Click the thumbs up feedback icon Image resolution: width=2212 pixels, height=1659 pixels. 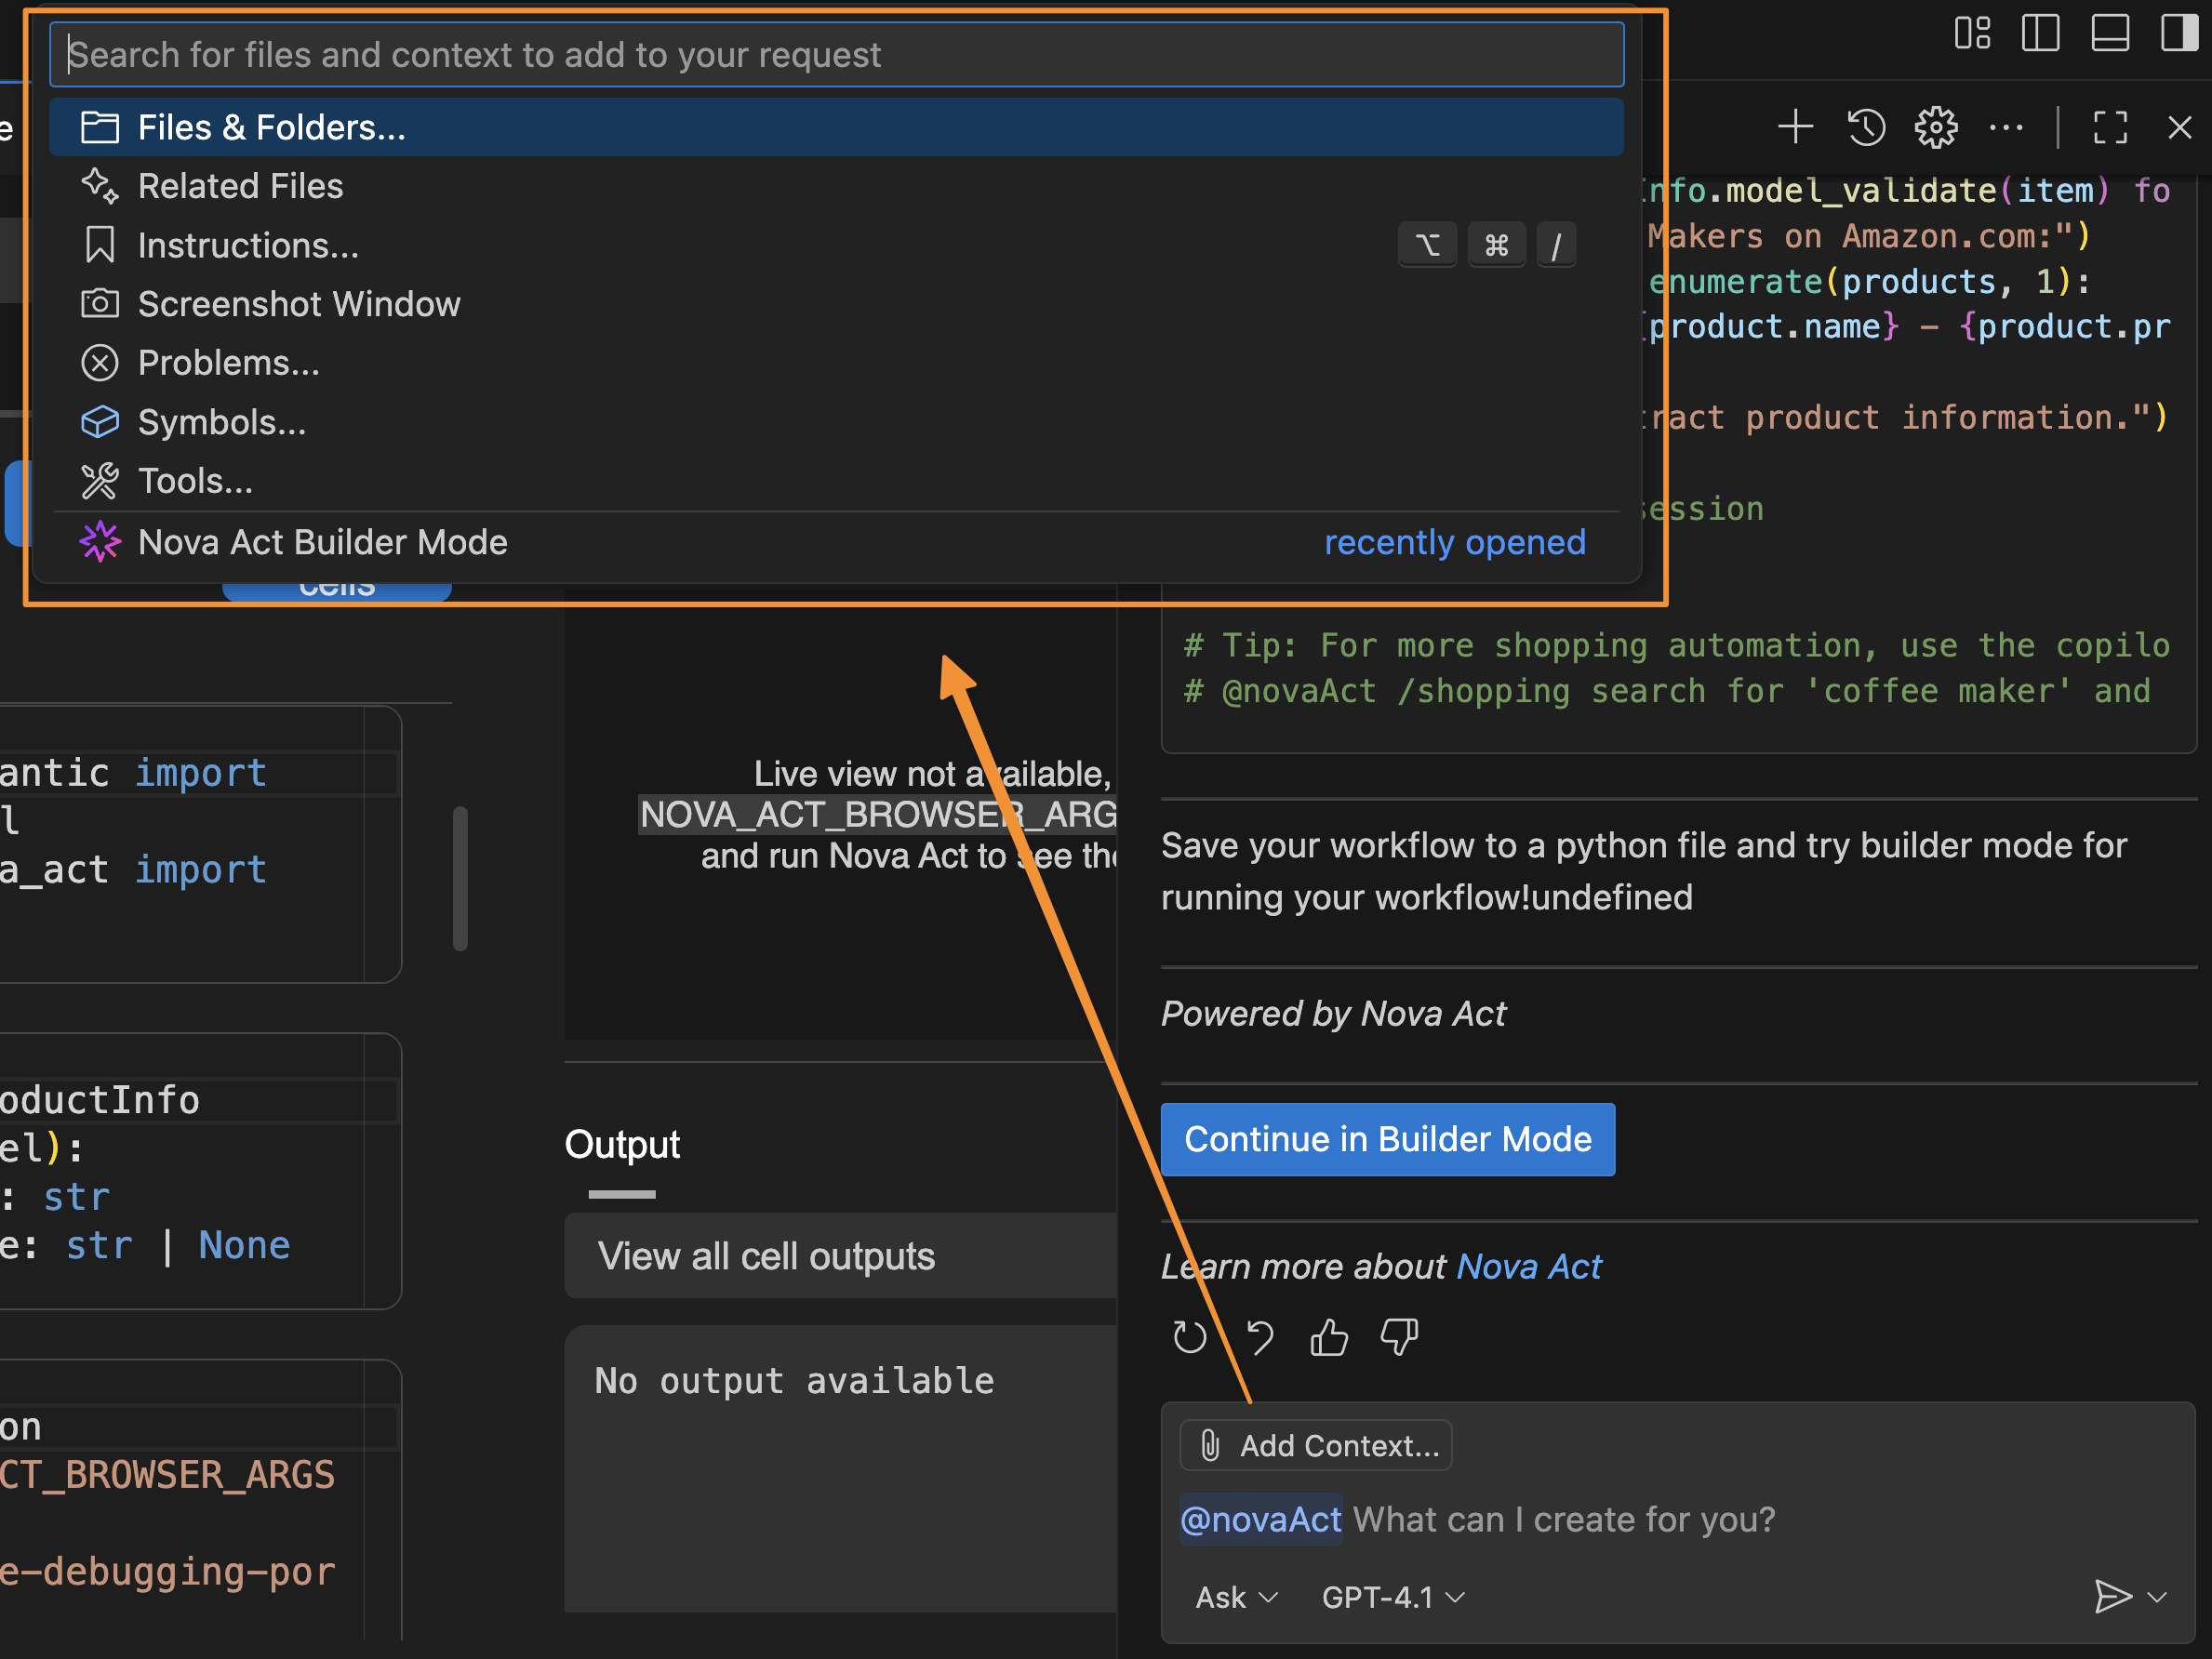[1329, 1337]
